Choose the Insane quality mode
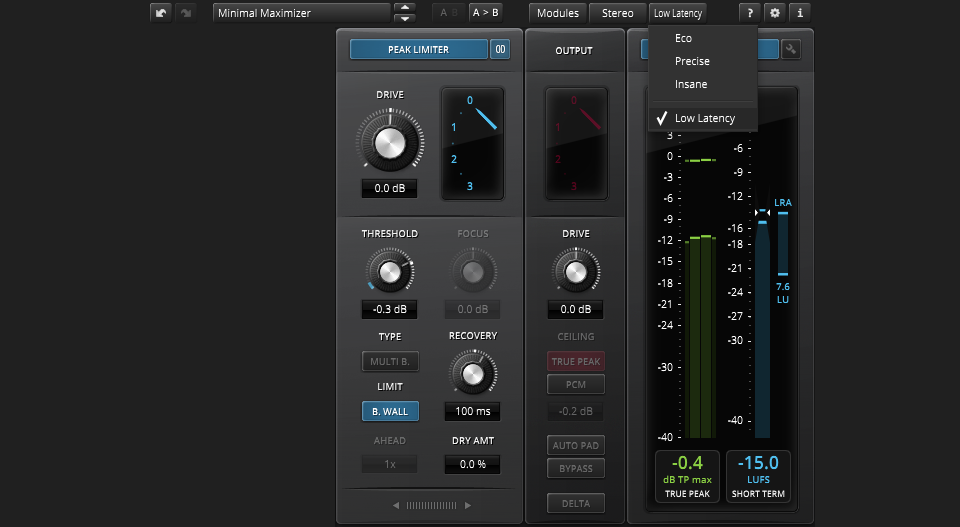Image resolution: width=960 pixels, height=527 pixels. point(690,84)
